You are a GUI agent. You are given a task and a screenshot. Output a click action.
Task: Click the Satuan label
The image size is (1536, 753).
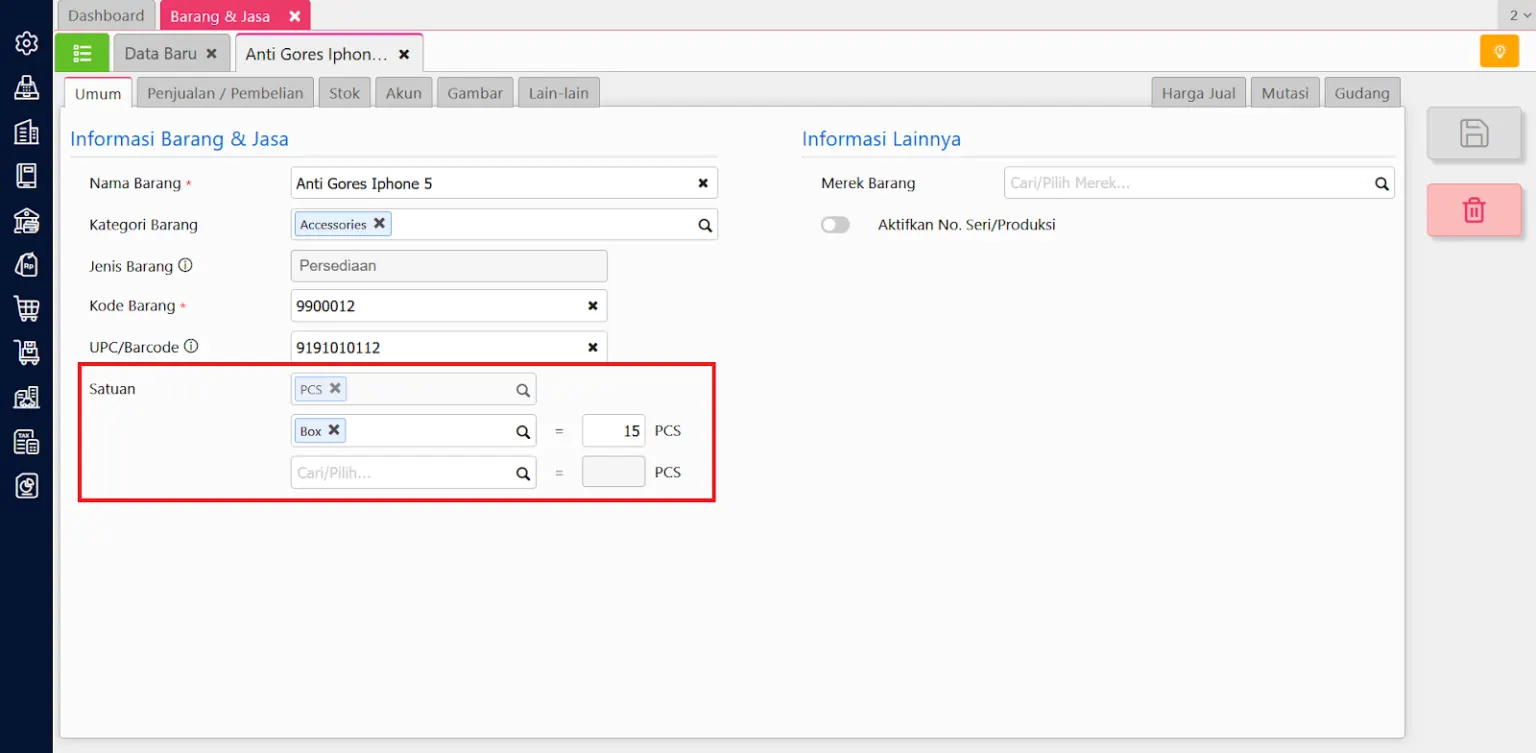[x=112, y=389]
